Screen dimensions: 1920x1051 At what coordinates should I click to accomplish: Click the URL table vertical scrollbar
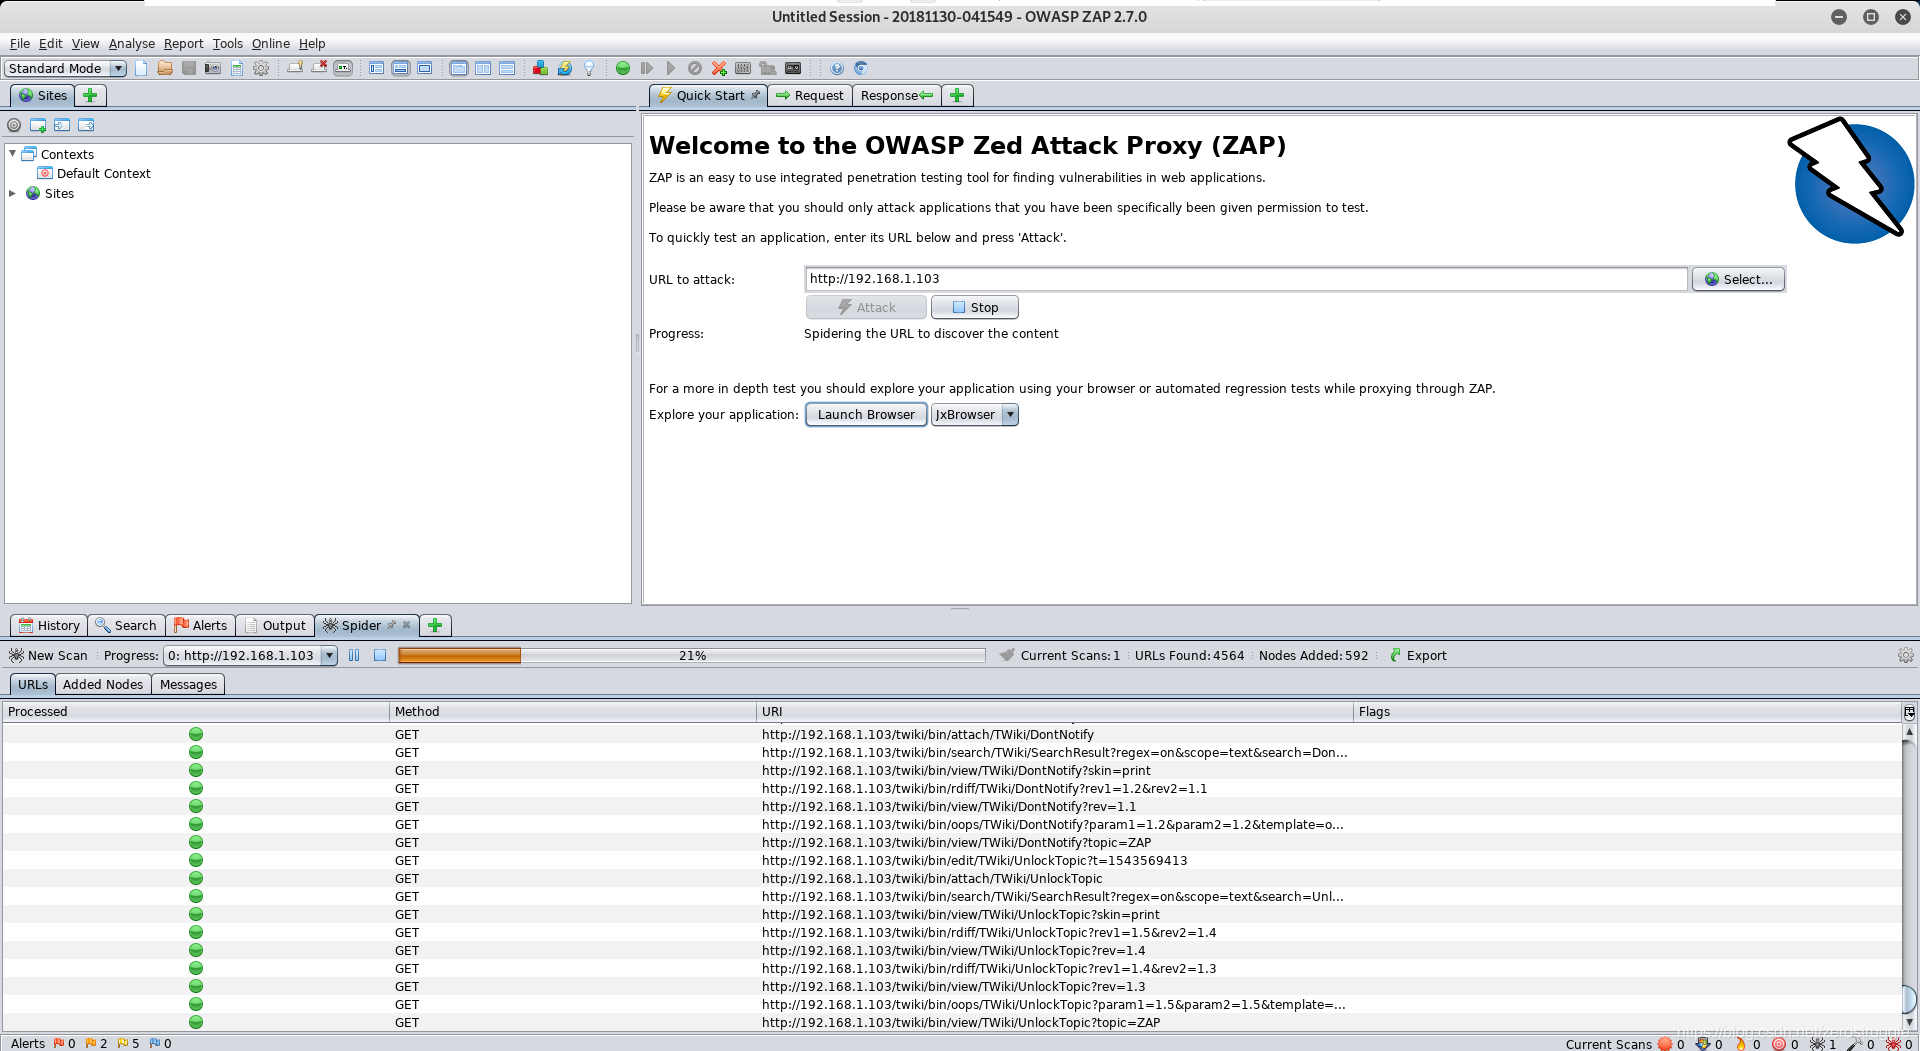(x=1909, y=877)
